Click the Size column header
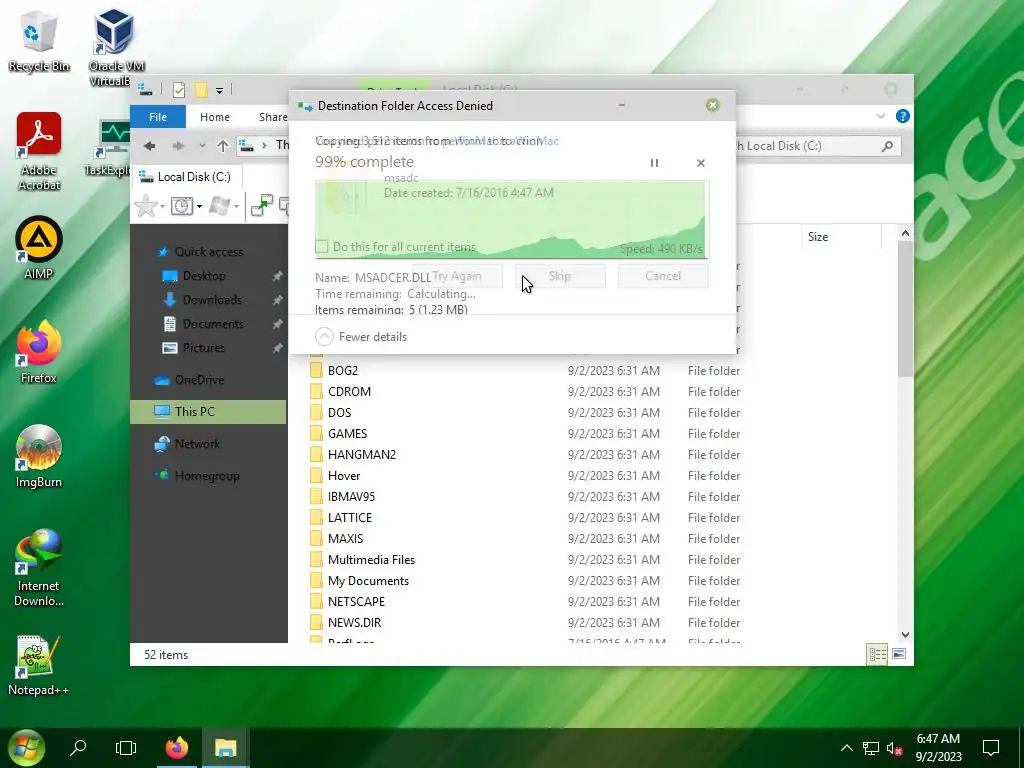The height and width of the screenshot is (768, 1024). coord(841,236)
